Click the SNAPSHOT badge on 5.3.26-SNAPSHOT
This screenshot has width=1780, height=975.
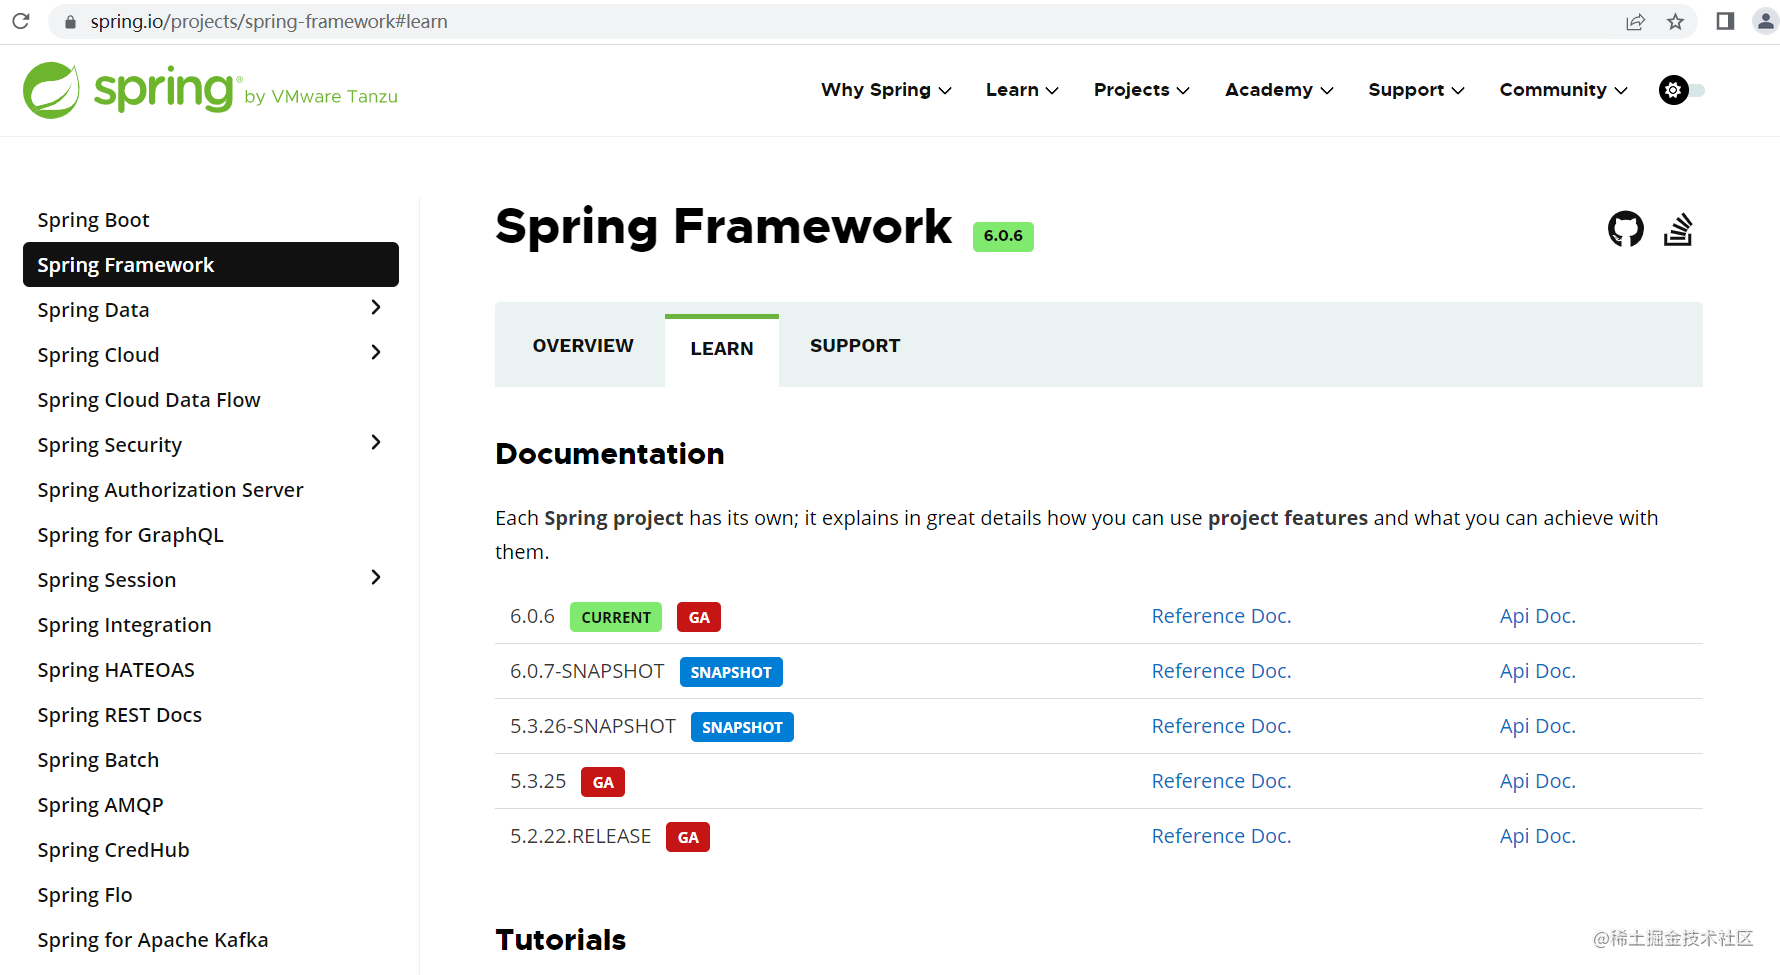[742, 727]
